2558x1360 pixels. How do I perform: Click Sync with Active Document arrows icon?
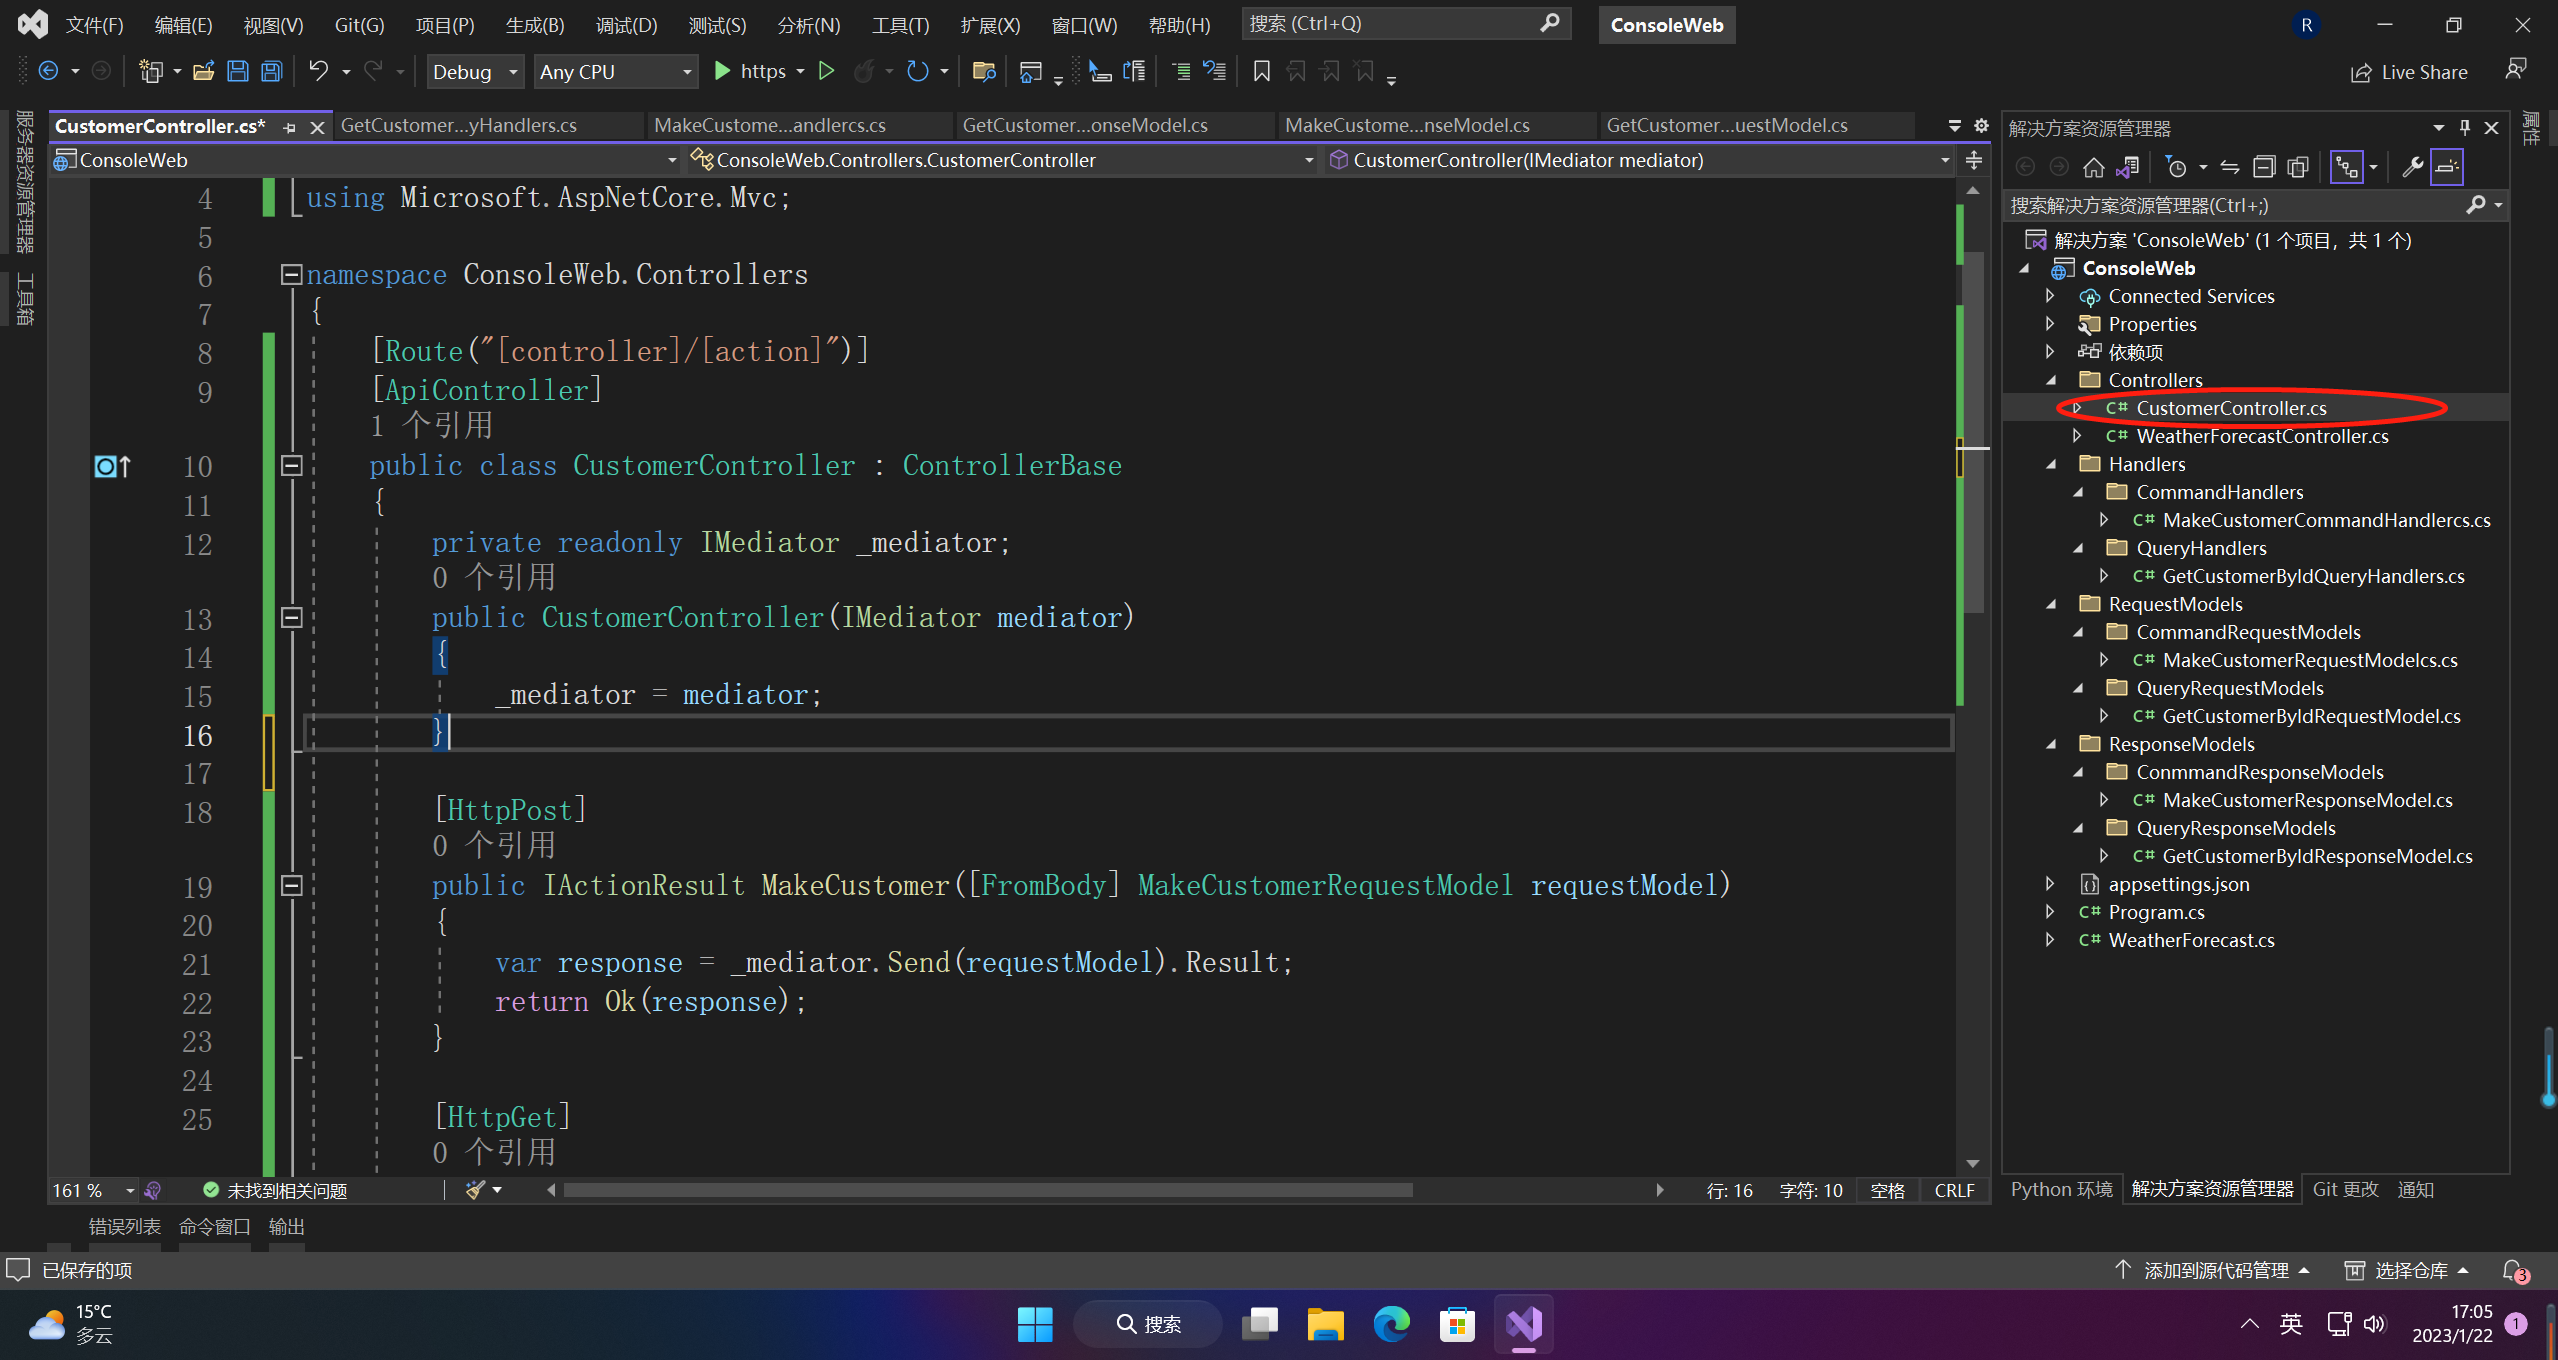[2230, 167]
